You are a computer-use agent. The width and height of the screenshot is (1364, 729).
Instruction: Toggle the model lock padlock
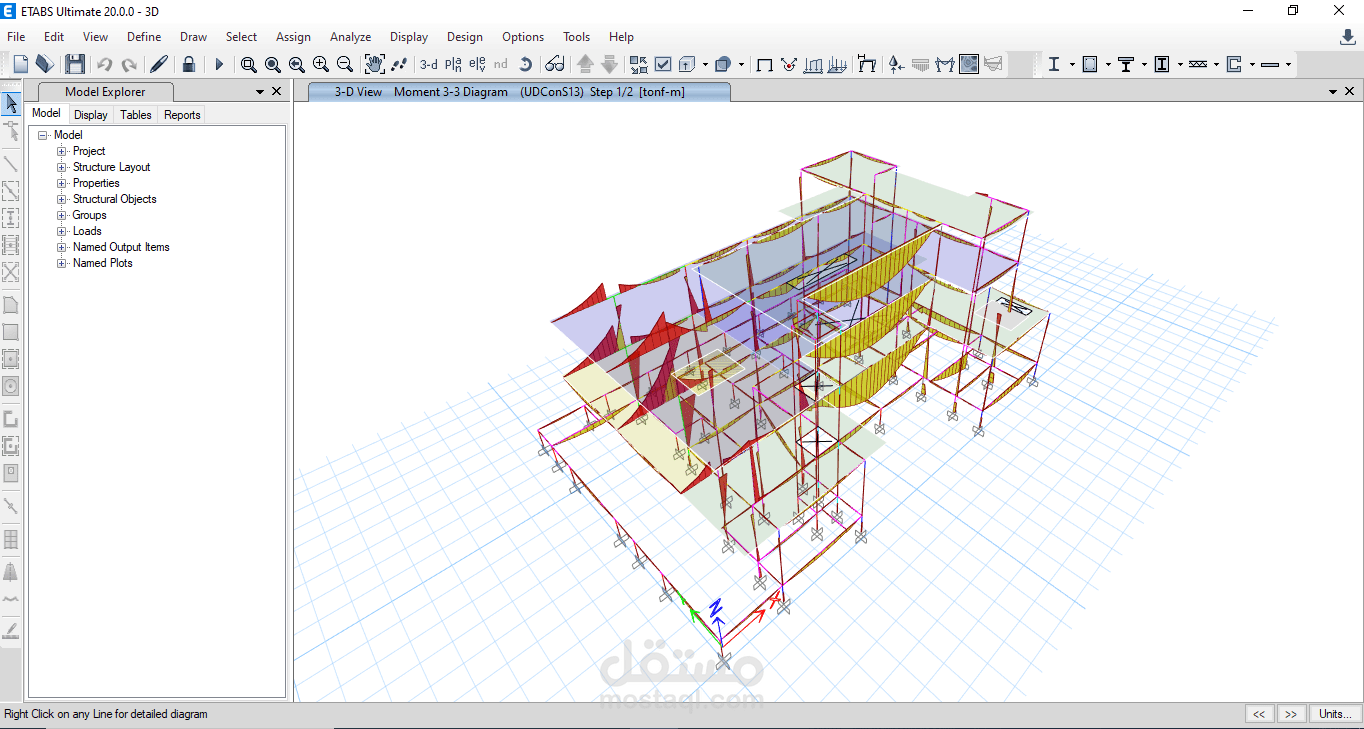189,64
